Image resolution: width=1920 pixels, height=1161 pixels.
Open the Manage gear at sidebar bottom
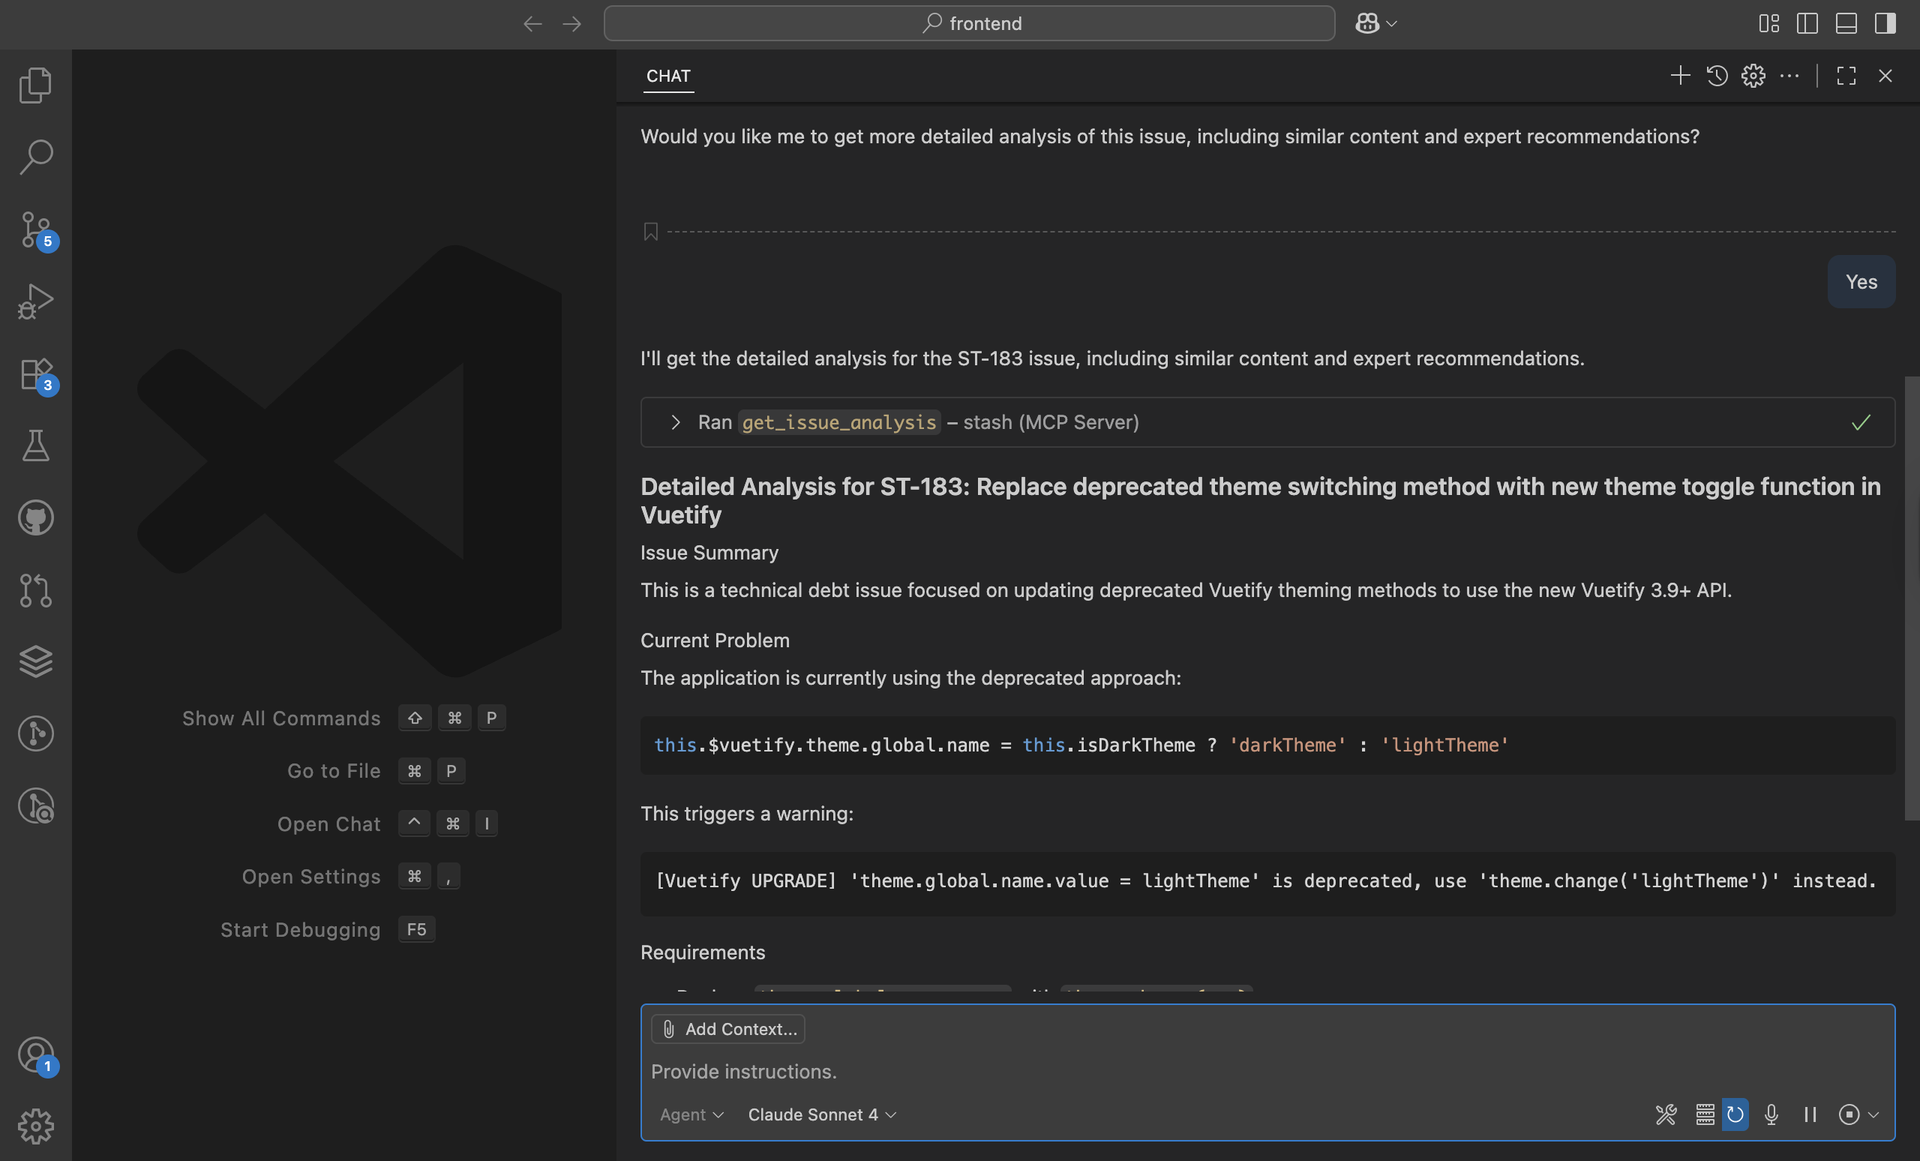click(x=36, y=1126)
